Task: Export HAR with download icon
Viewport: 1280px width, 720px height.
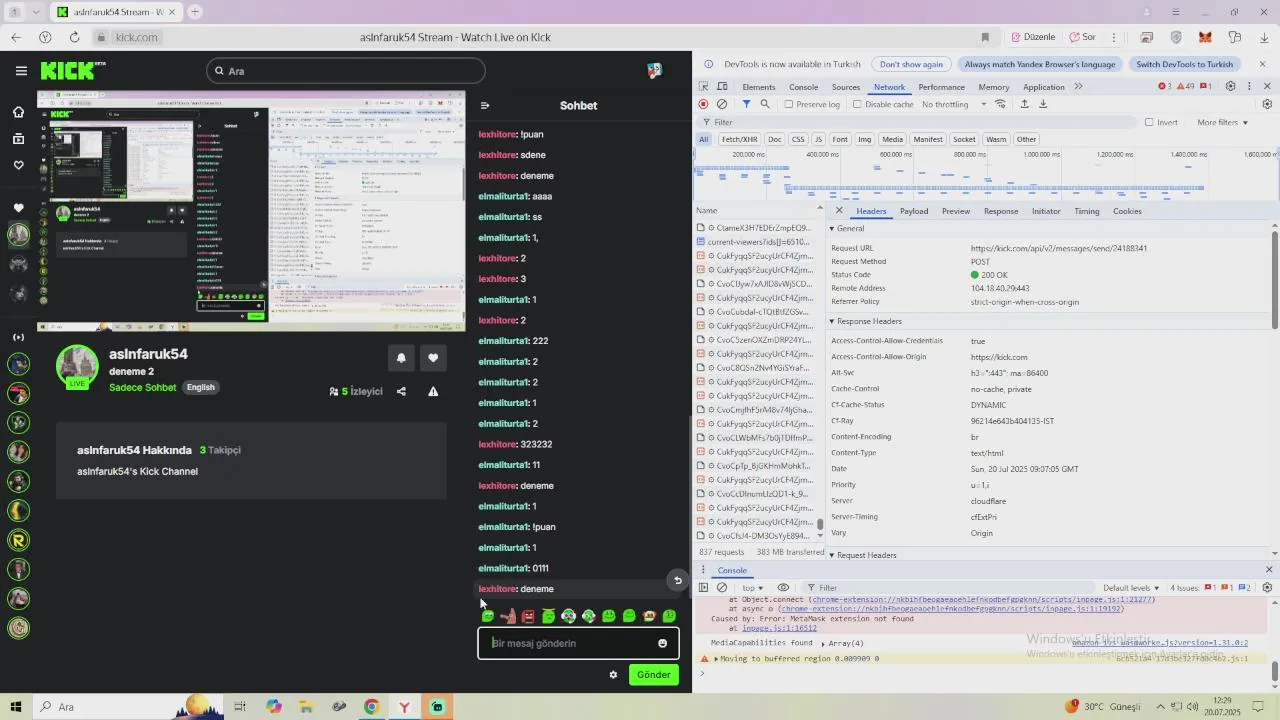Action: click(1043, 104)
